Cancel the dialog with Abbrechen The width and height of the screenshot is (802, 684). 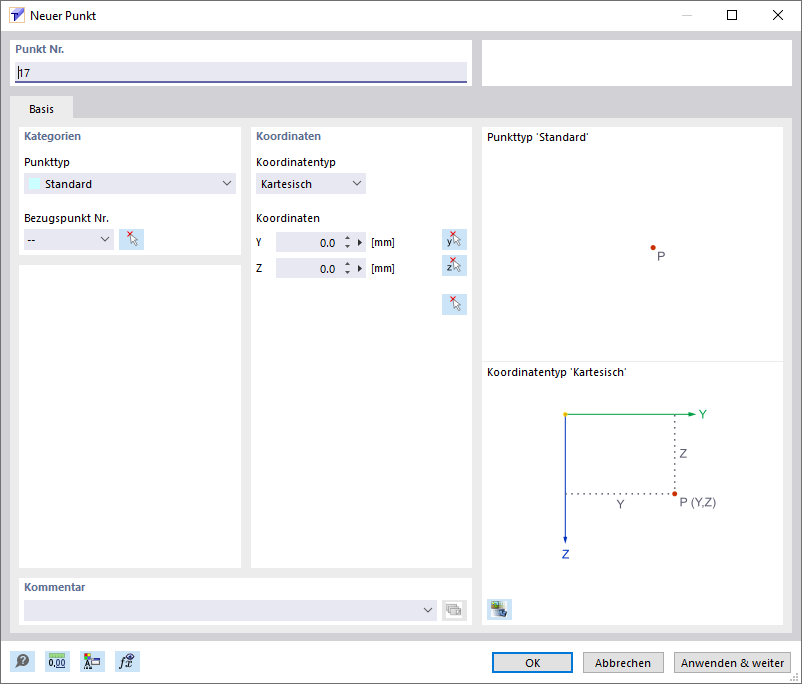click(622, 662)
